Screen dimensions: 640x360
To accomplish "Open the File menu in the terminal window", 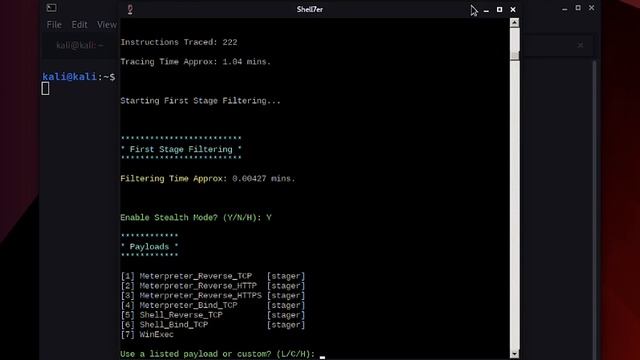I will point(54,25).
